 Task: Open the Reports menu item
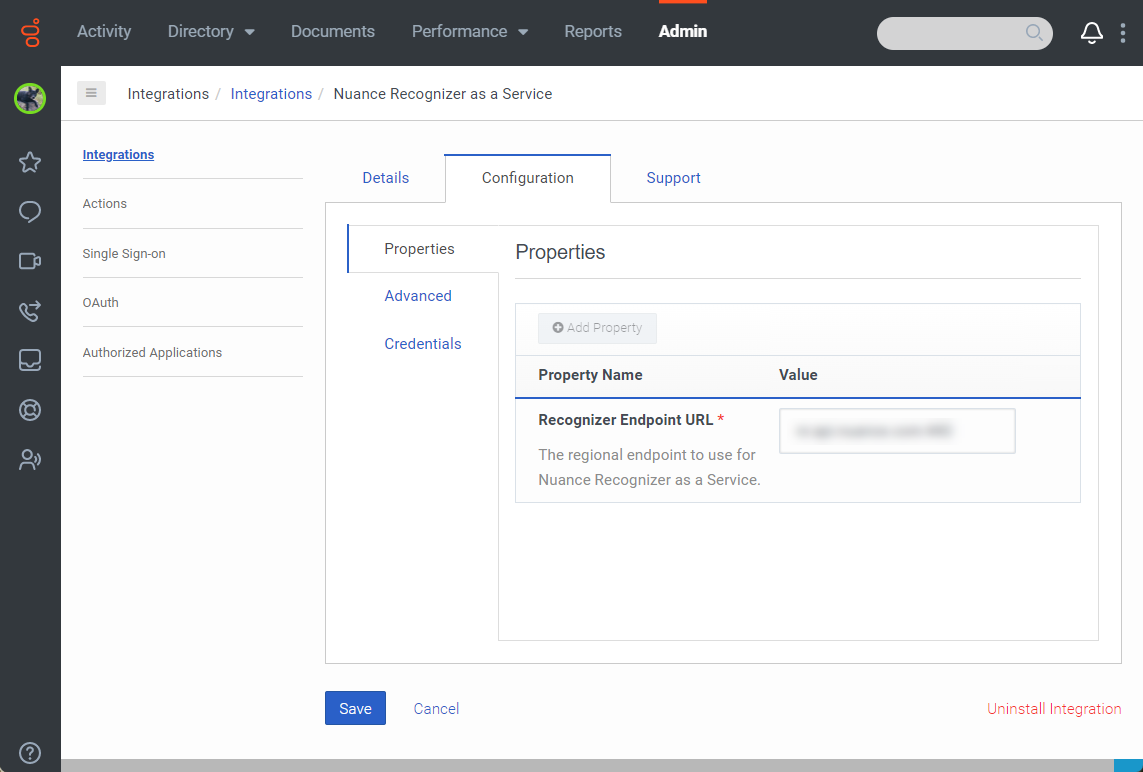coord(593,31)
